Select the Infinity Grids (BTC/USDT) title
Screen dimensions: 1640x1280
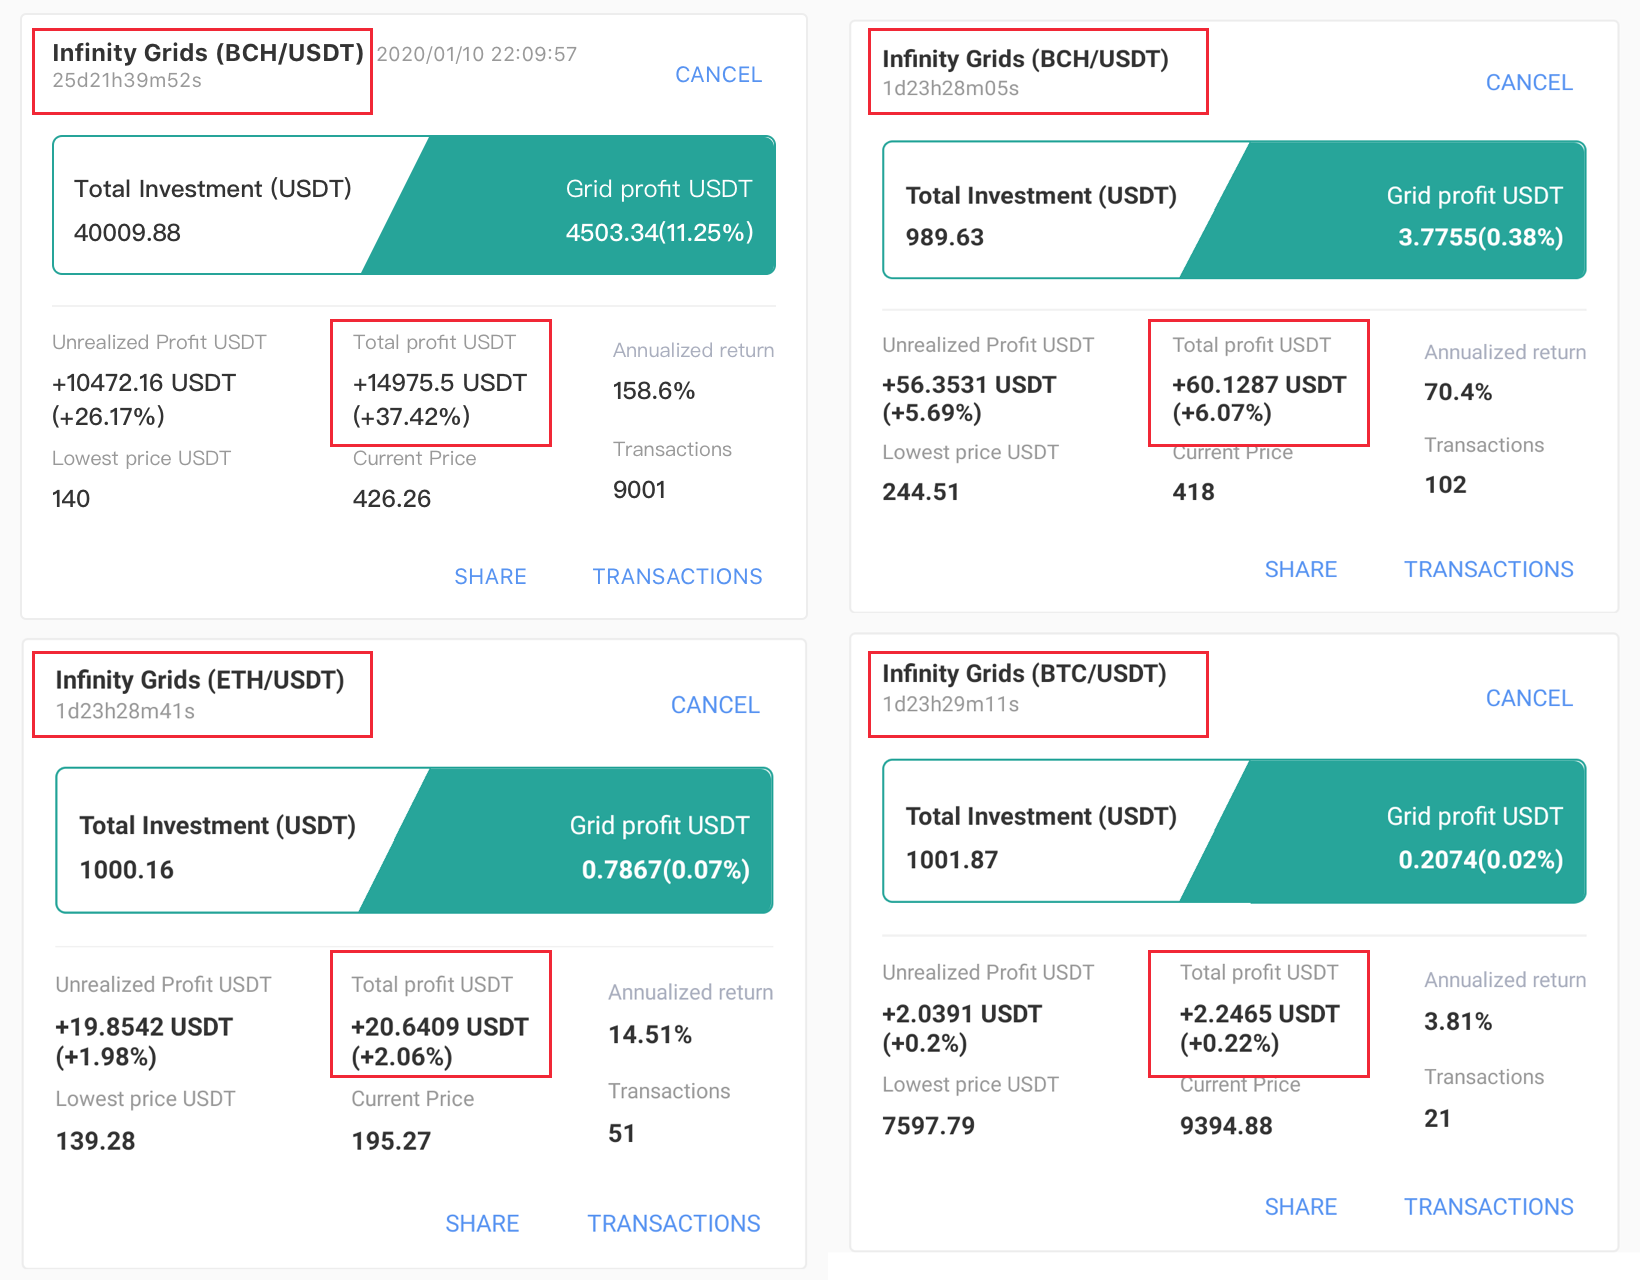tap(1023, 674)
